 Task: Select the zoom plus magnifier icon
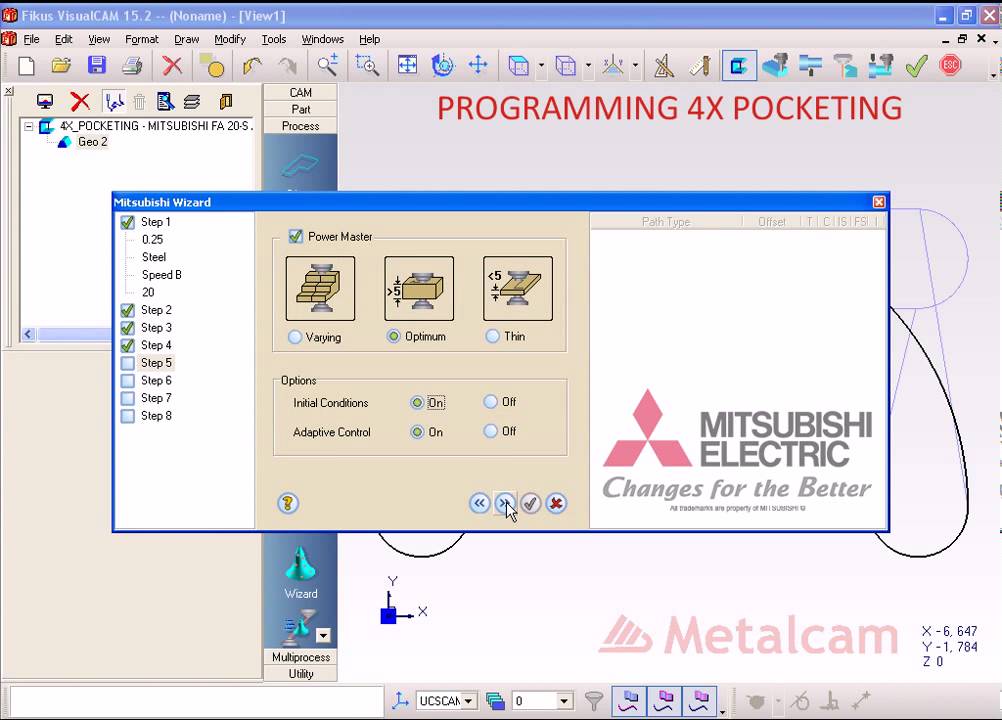click(x=328, y=65)
